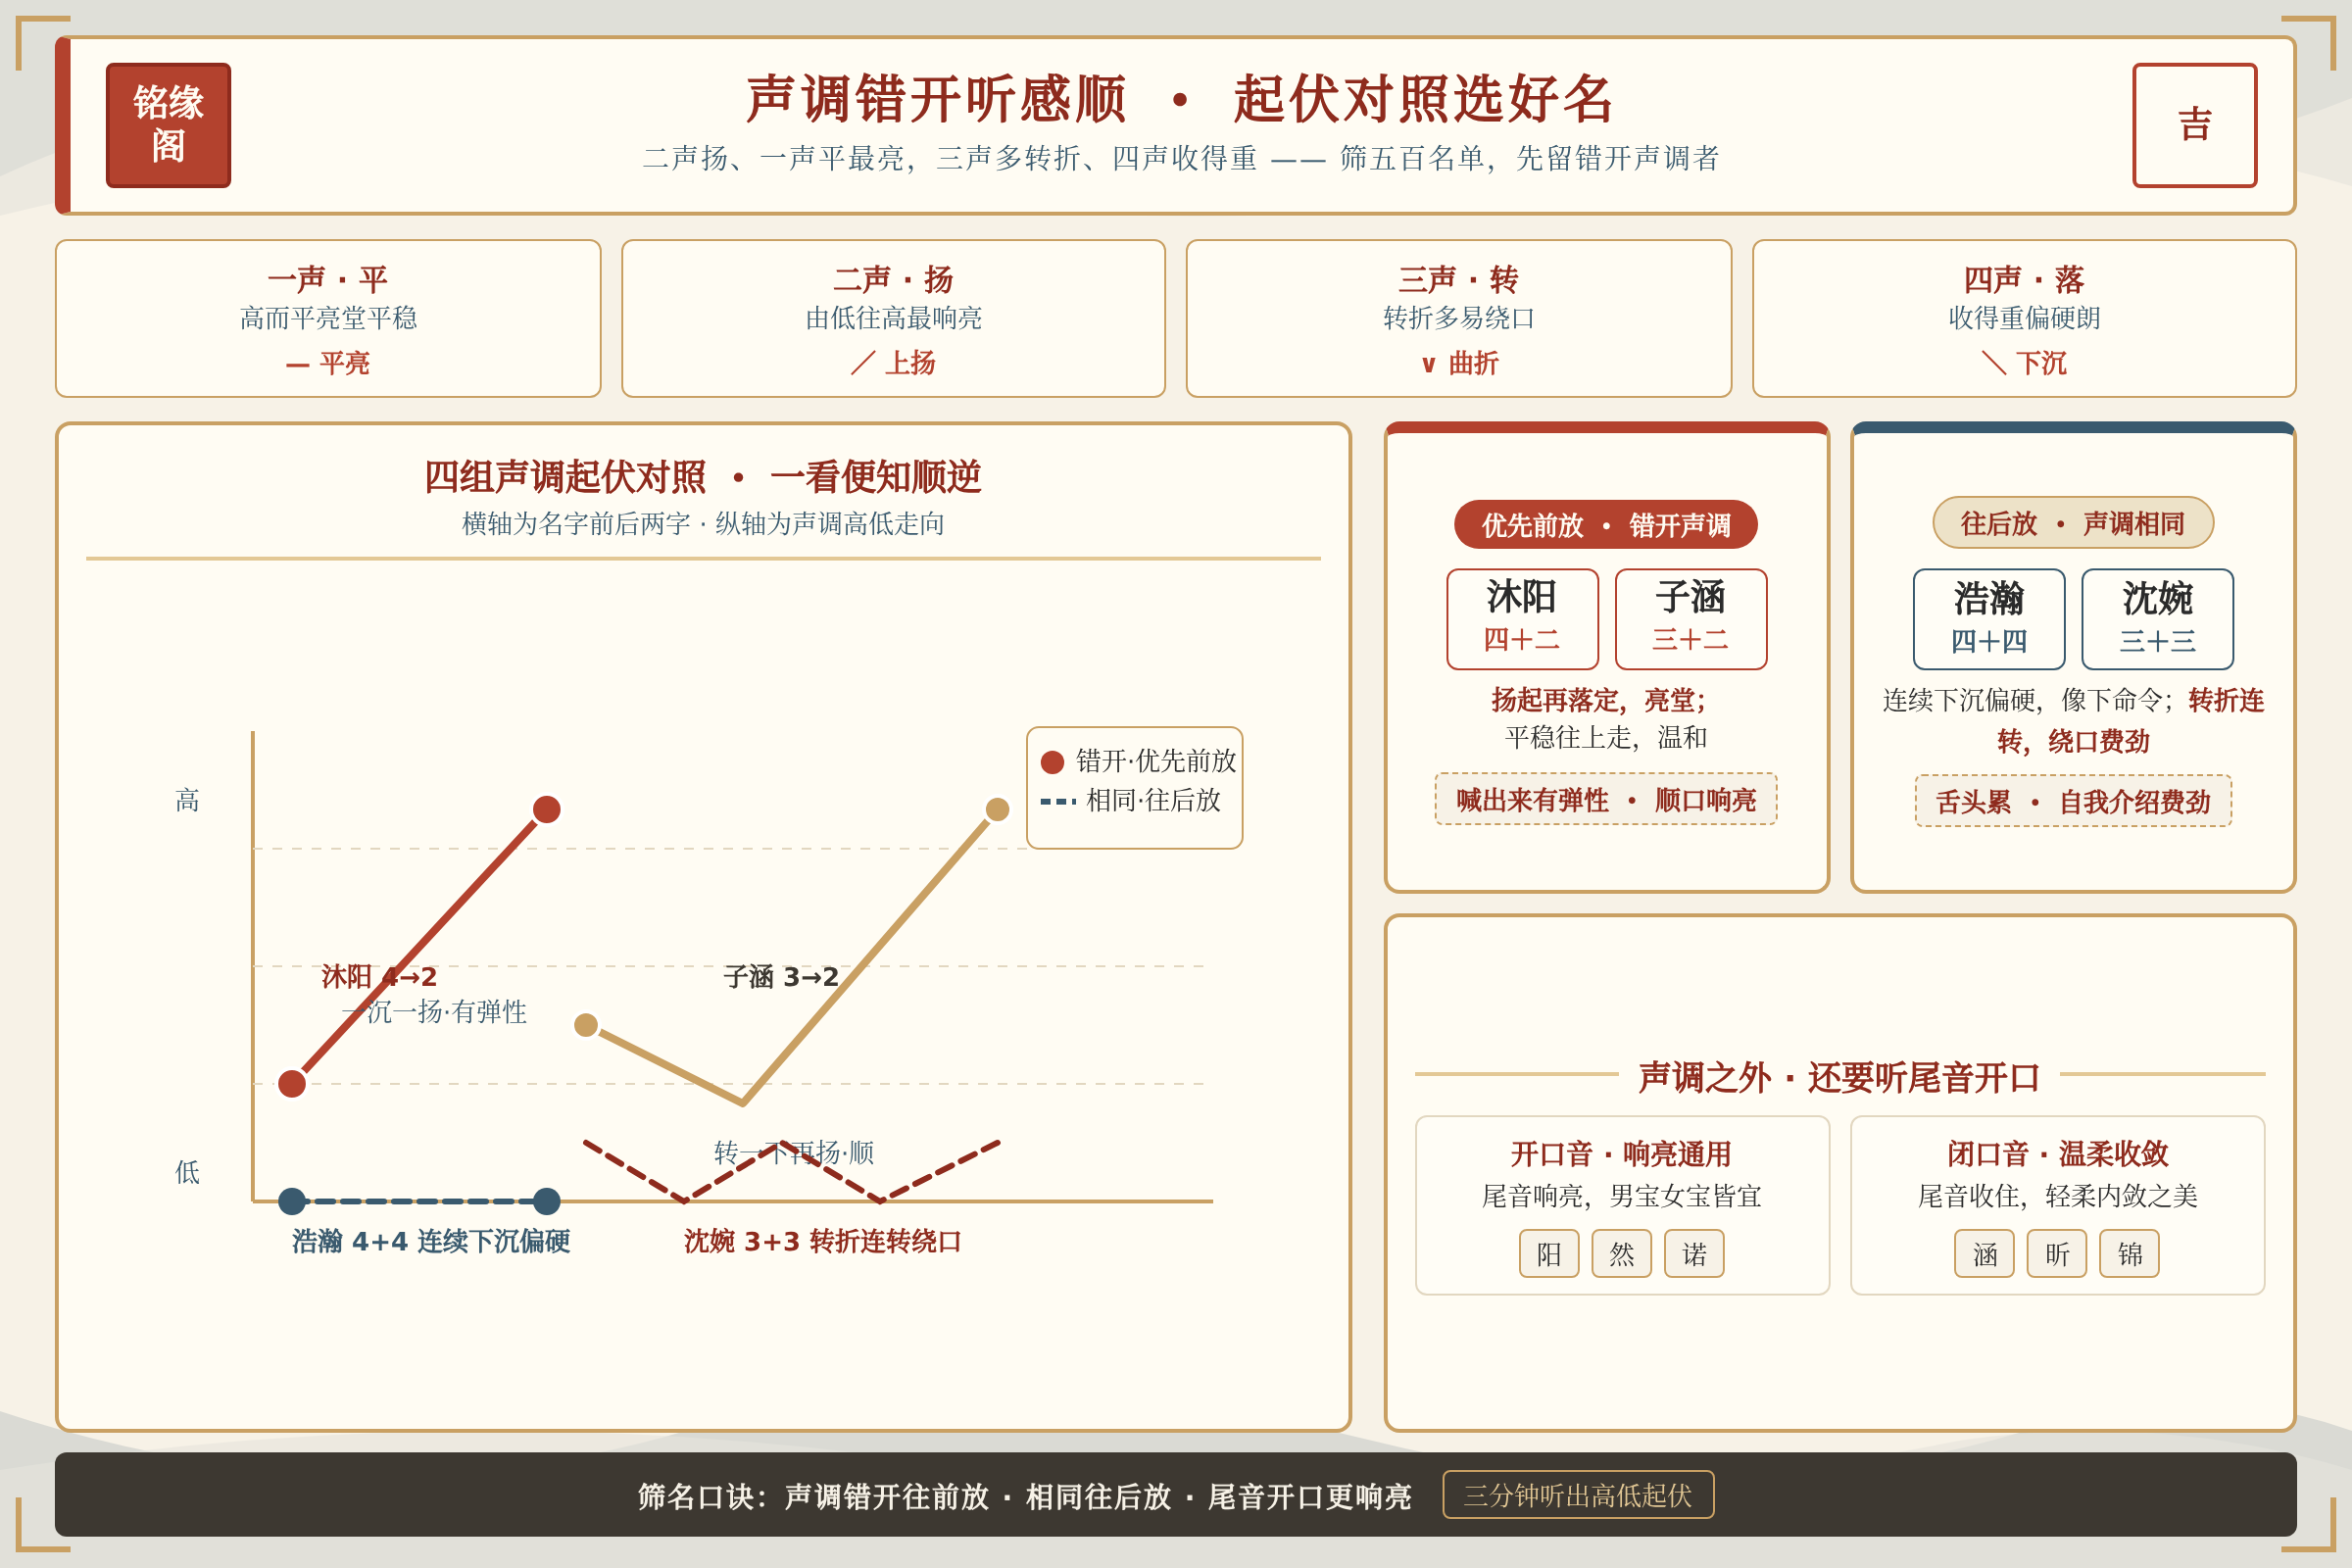Image resolution: width=2352 pixels, height=1568 pixels.
Task: Click left blue dot of 浩瀚 line
Action: pos(292,1201)
